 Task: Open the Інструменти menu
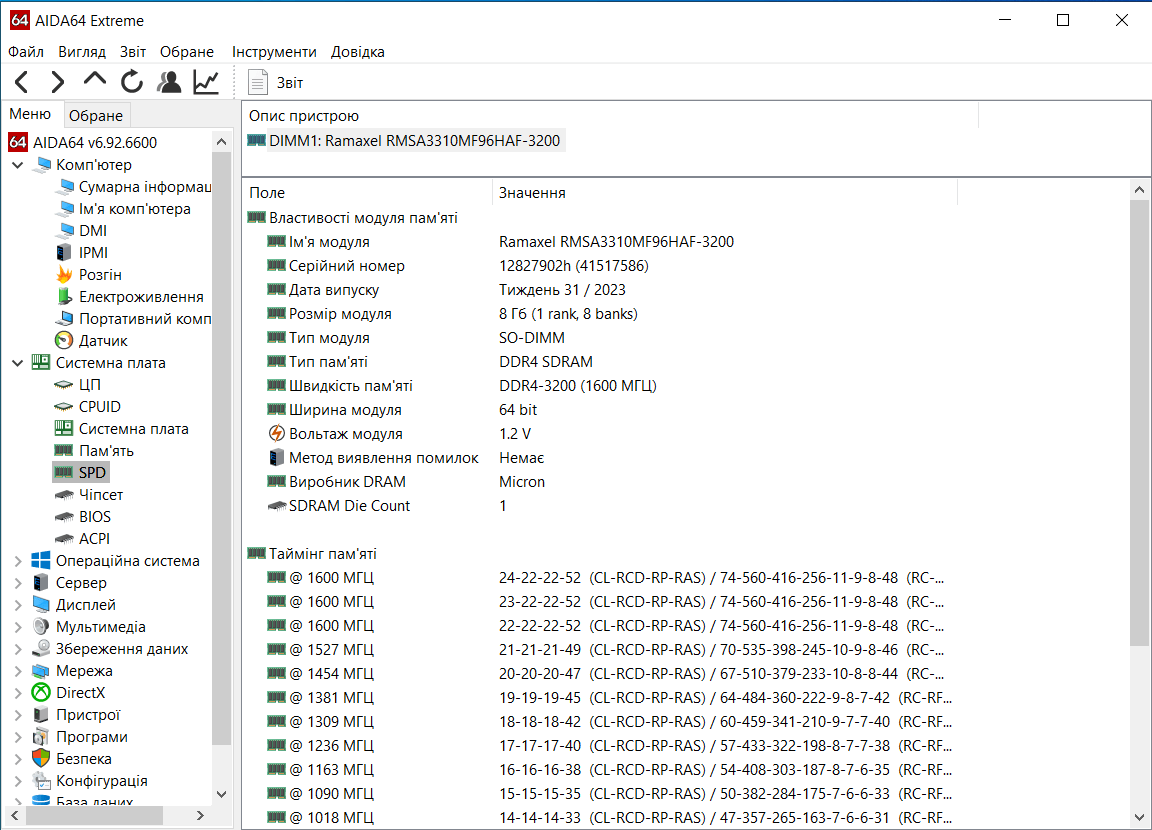[x=274, y=51]
